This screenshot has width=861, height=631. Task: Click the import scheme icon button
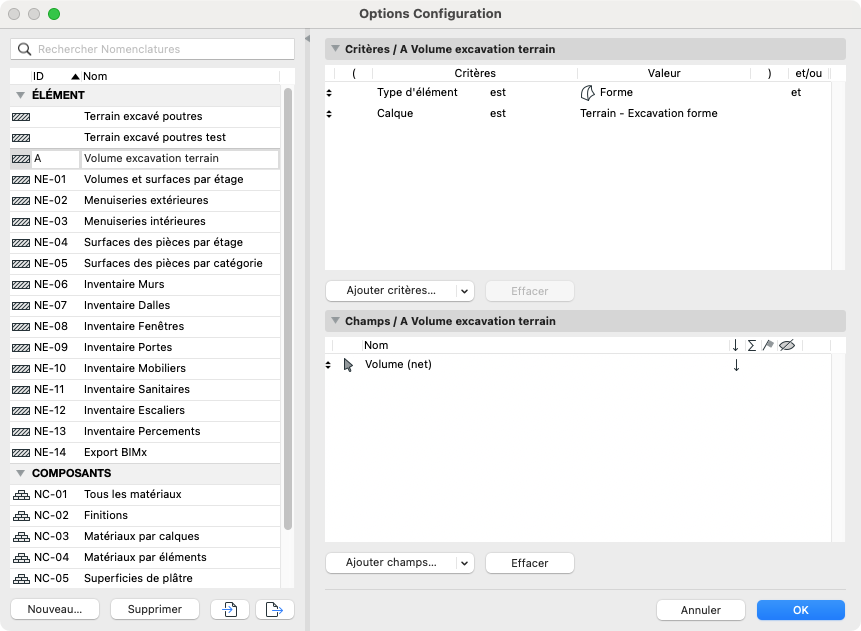tap(230, 609)
